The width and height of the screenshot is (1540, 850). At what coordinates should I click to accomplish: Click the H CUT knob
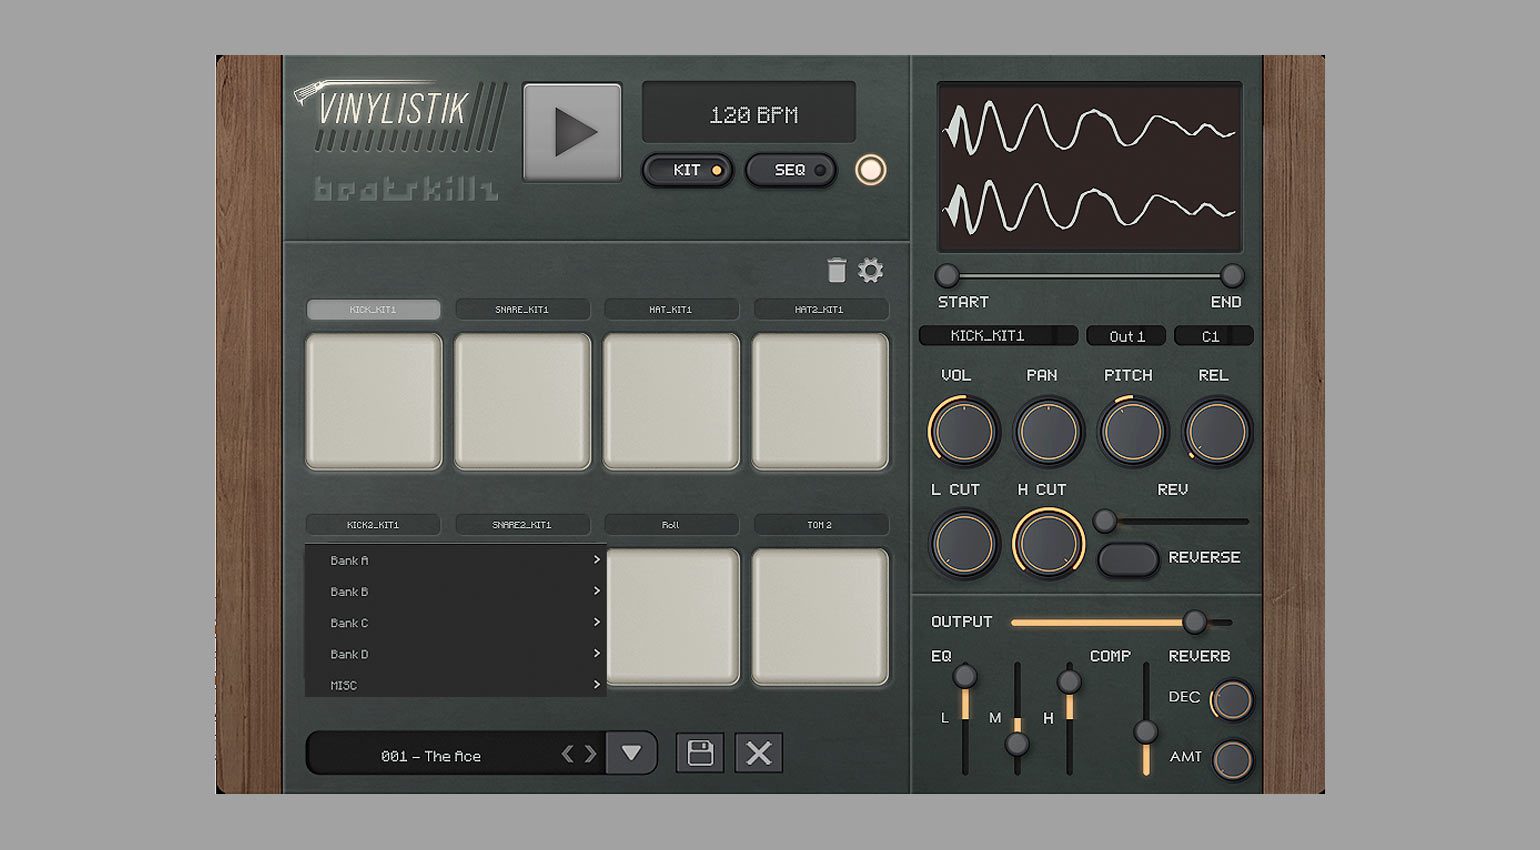[1048, 543]
